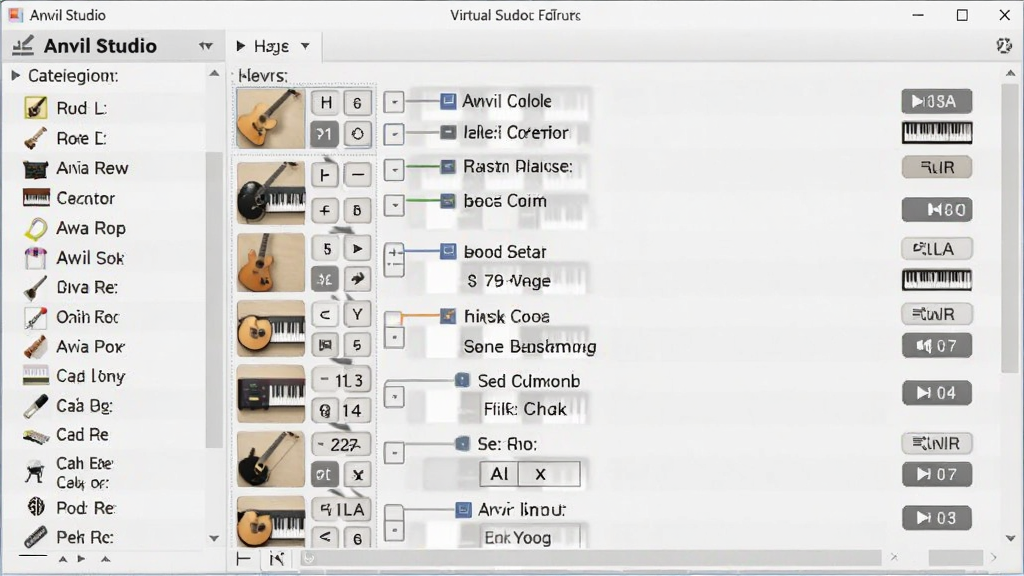Collapse the Anvil Colole row
The height and width of the screenshot is (576, 1024).
pos(394,102)
